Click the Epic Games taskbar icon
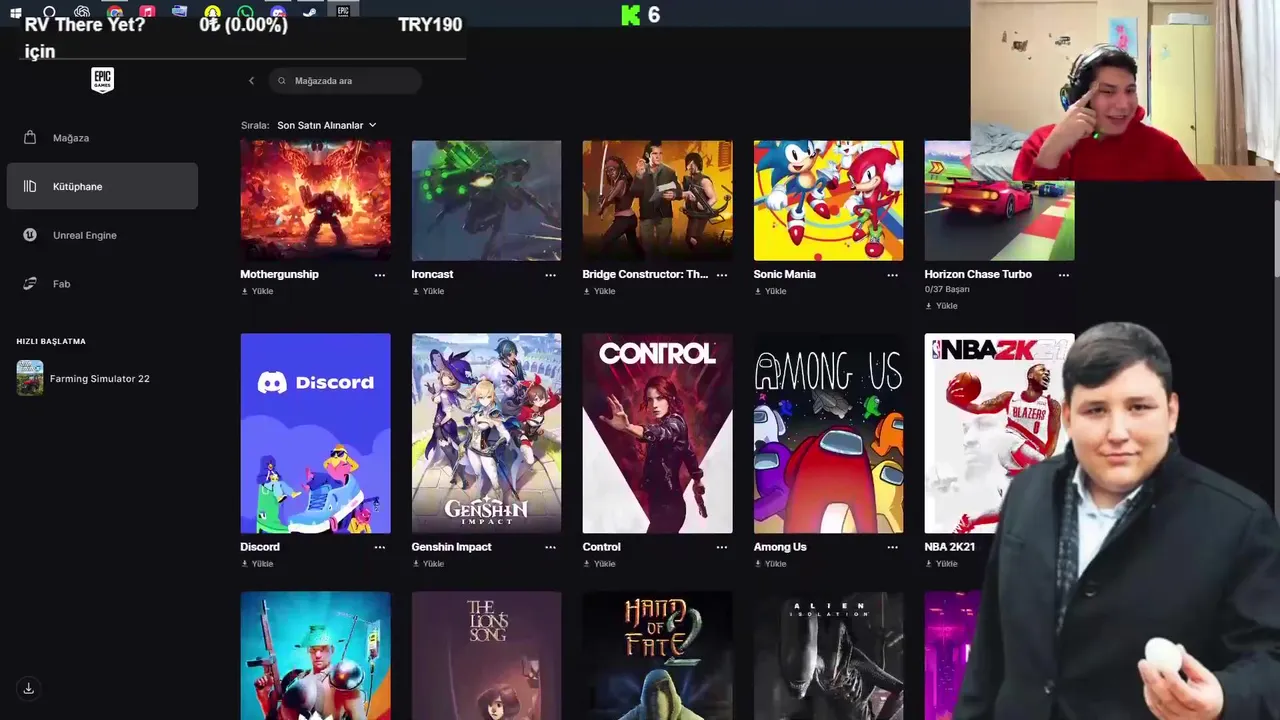This screenshot has width=1280, height=720. tap(343, 11)
